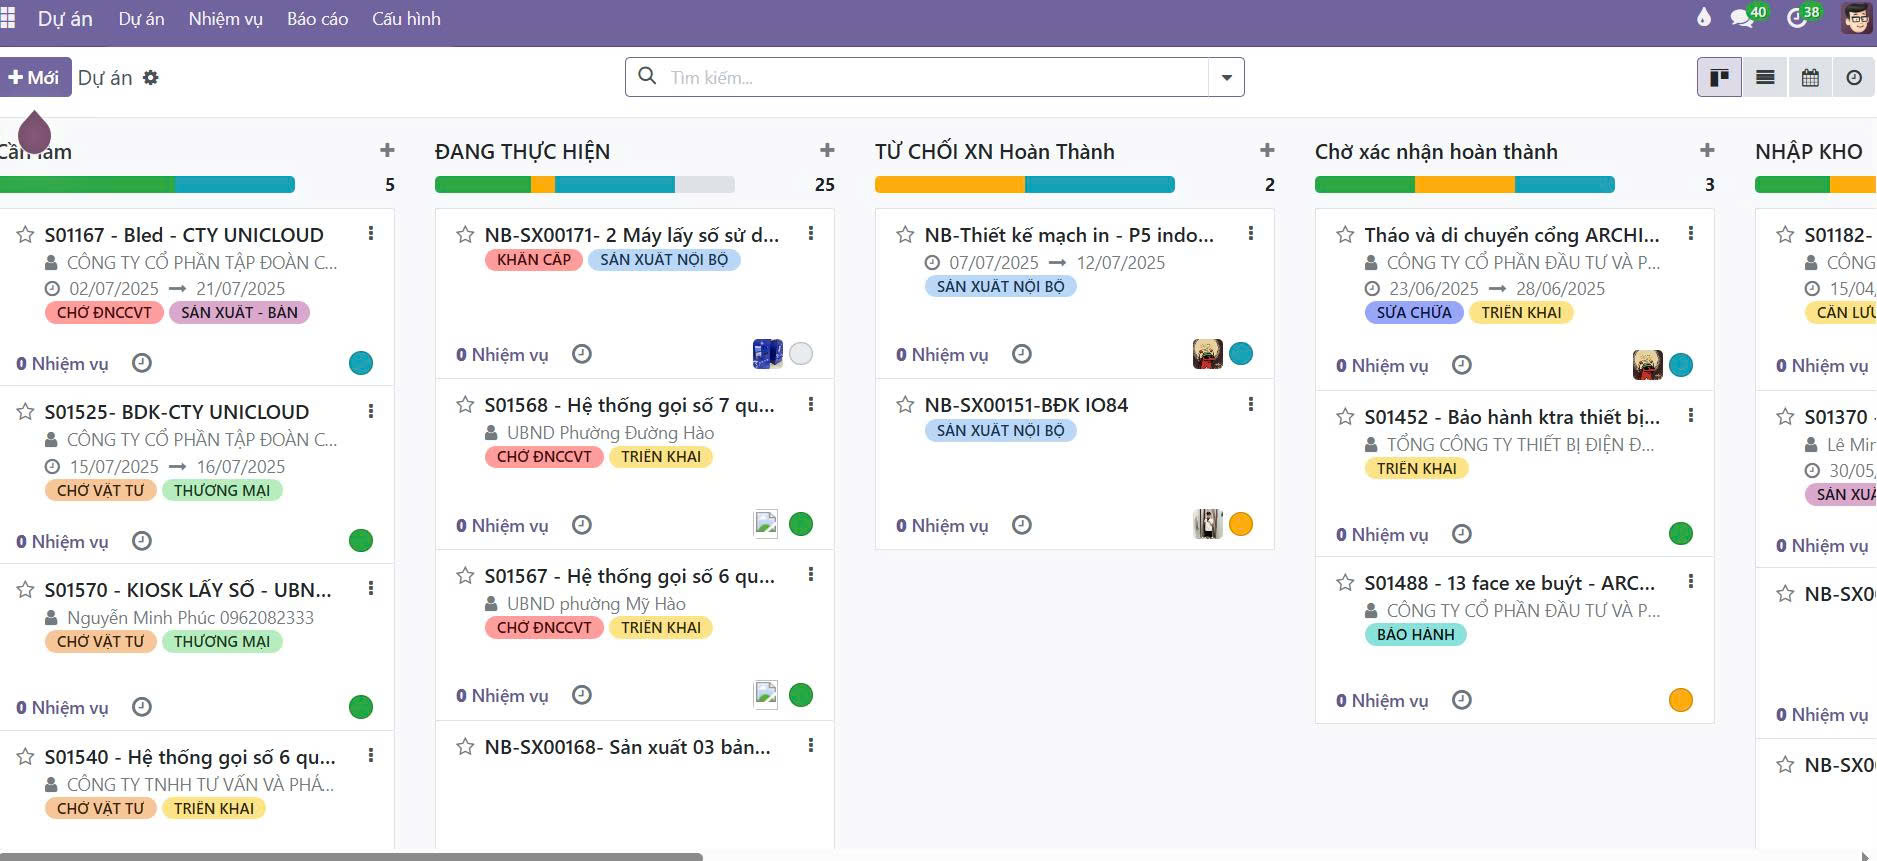This screenshot has width=1877, height=861.
Task: Click activity clock on S01568 card
Action: pos(582,525)
